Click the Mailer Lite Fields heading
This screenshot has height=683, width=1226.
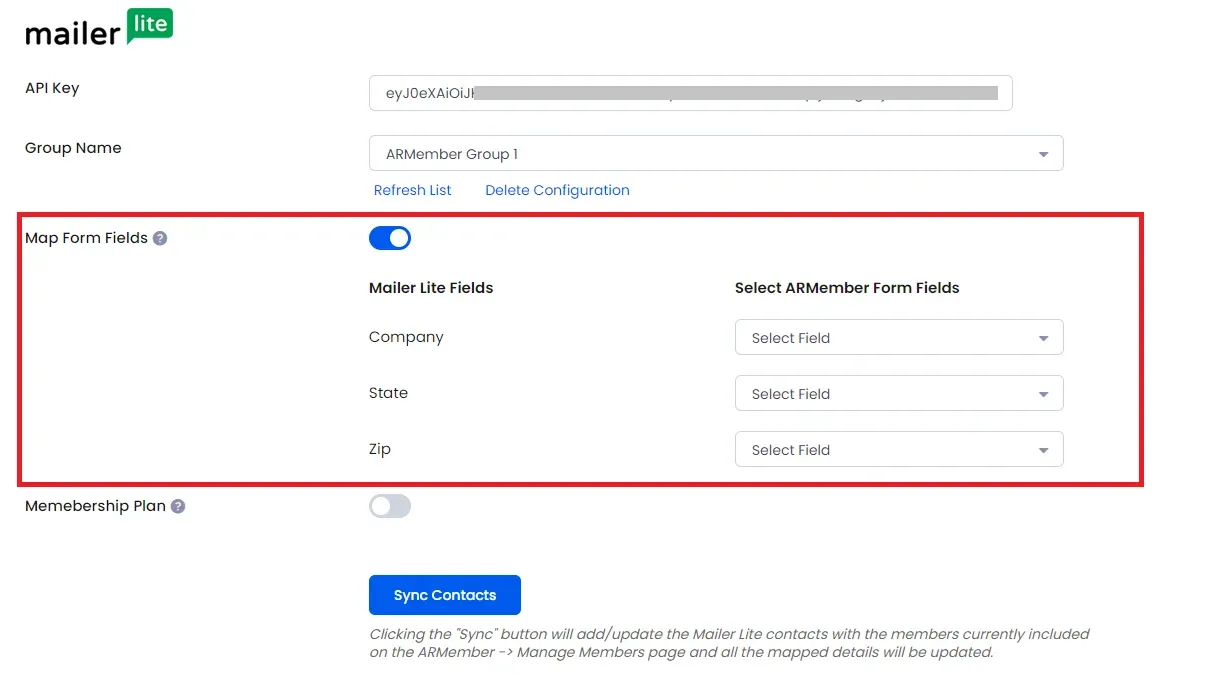point(431,288)
